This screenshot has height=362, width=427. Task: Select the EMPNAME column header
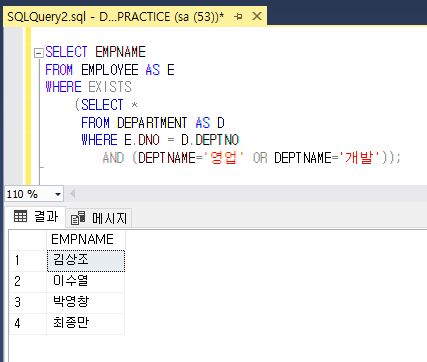(x=86, y=239)
